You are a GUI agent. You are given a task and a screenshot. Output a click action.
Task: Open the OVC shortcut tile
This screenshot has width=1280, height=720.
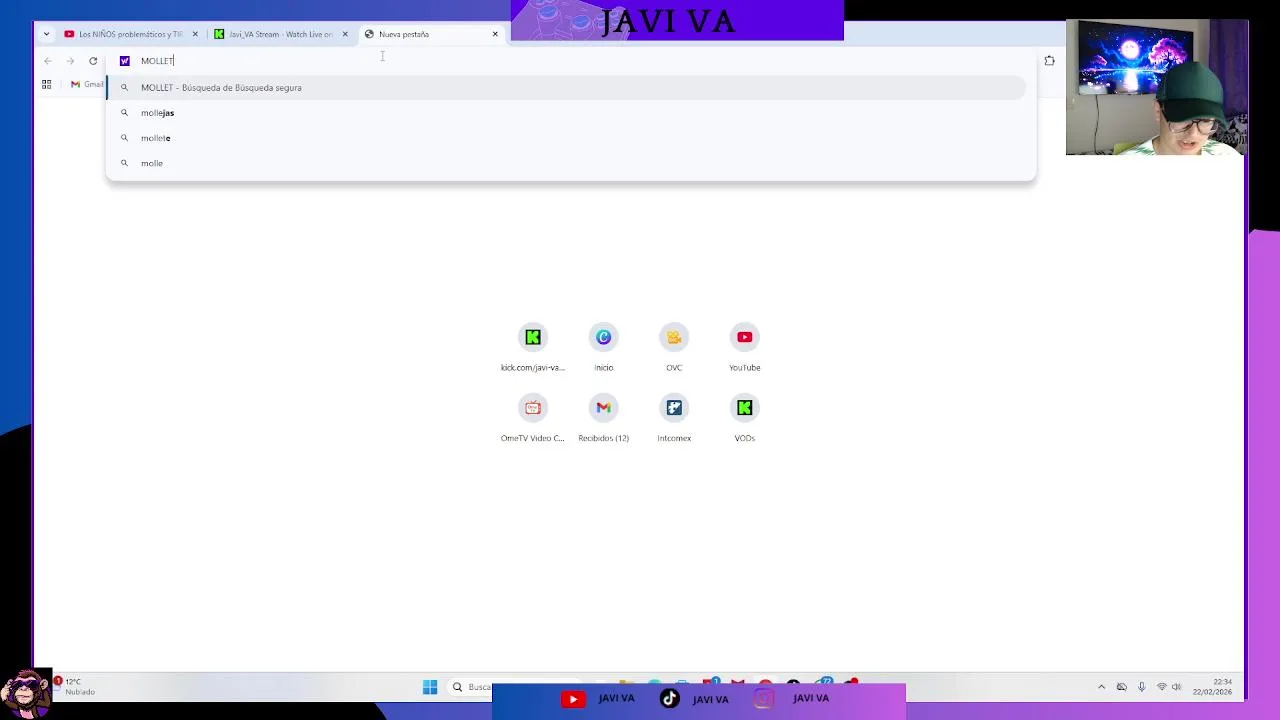point(674,348)
